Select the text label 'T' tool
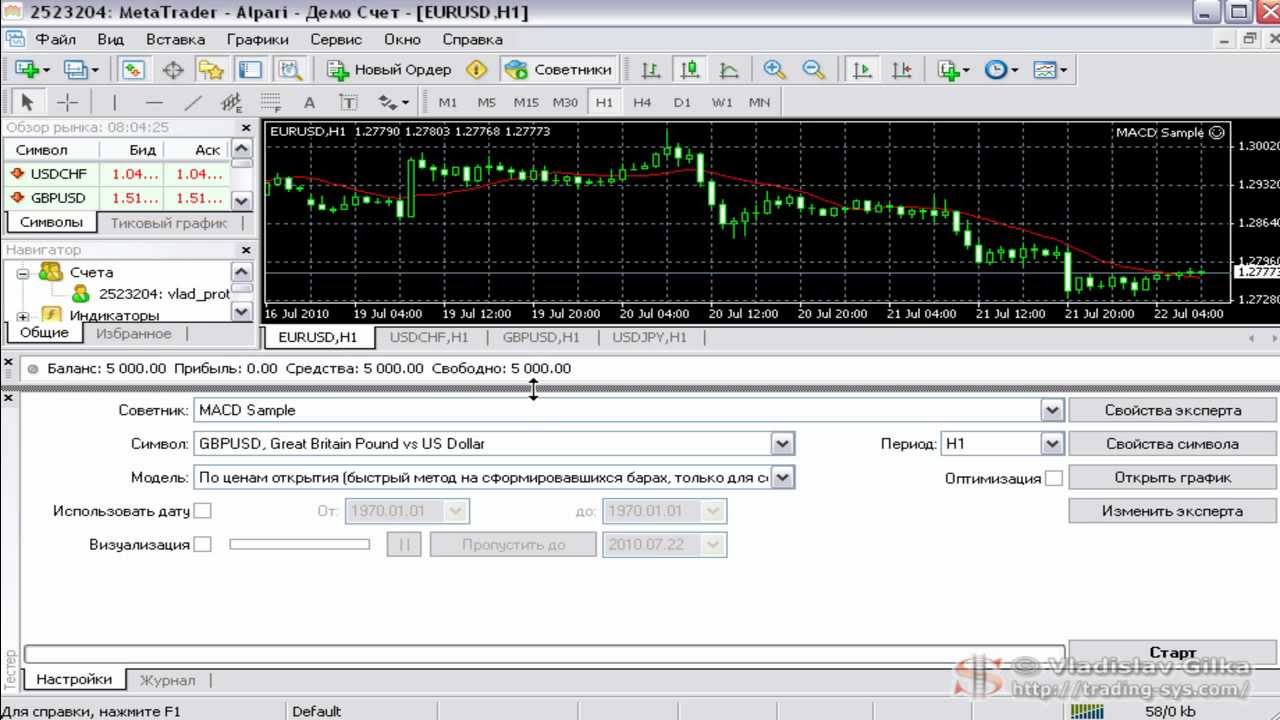 348,102
